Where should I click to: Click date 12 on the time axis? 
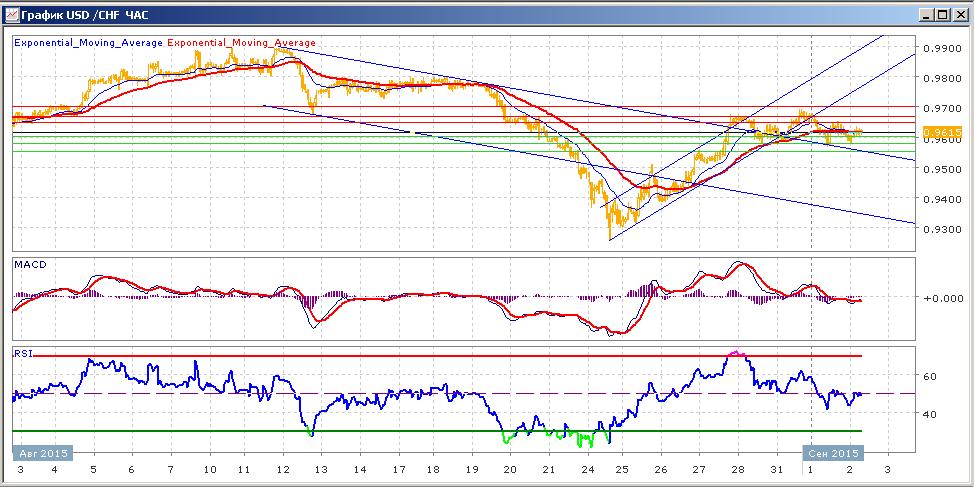(x=282, y=470)
